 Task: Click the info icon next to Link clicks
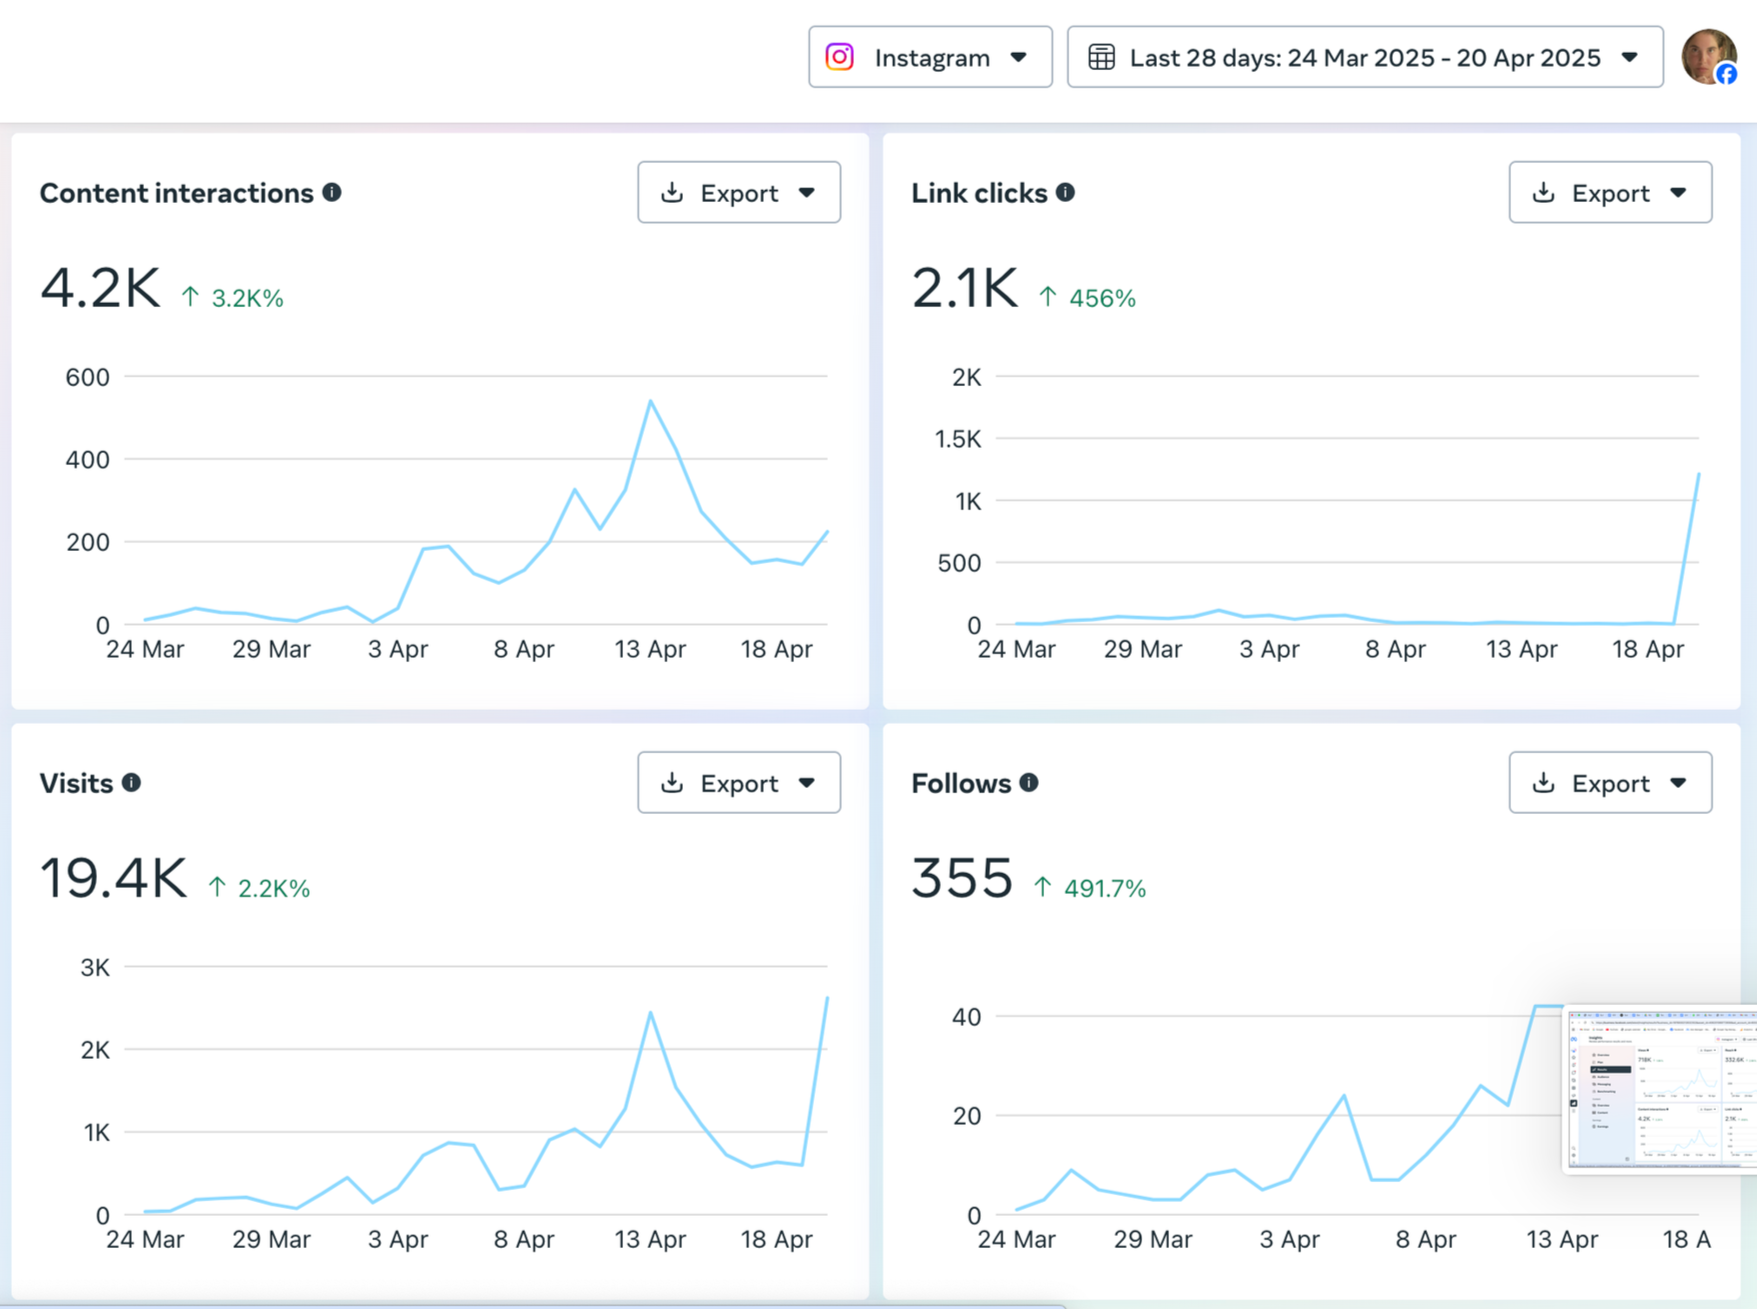click(1065, 192)
